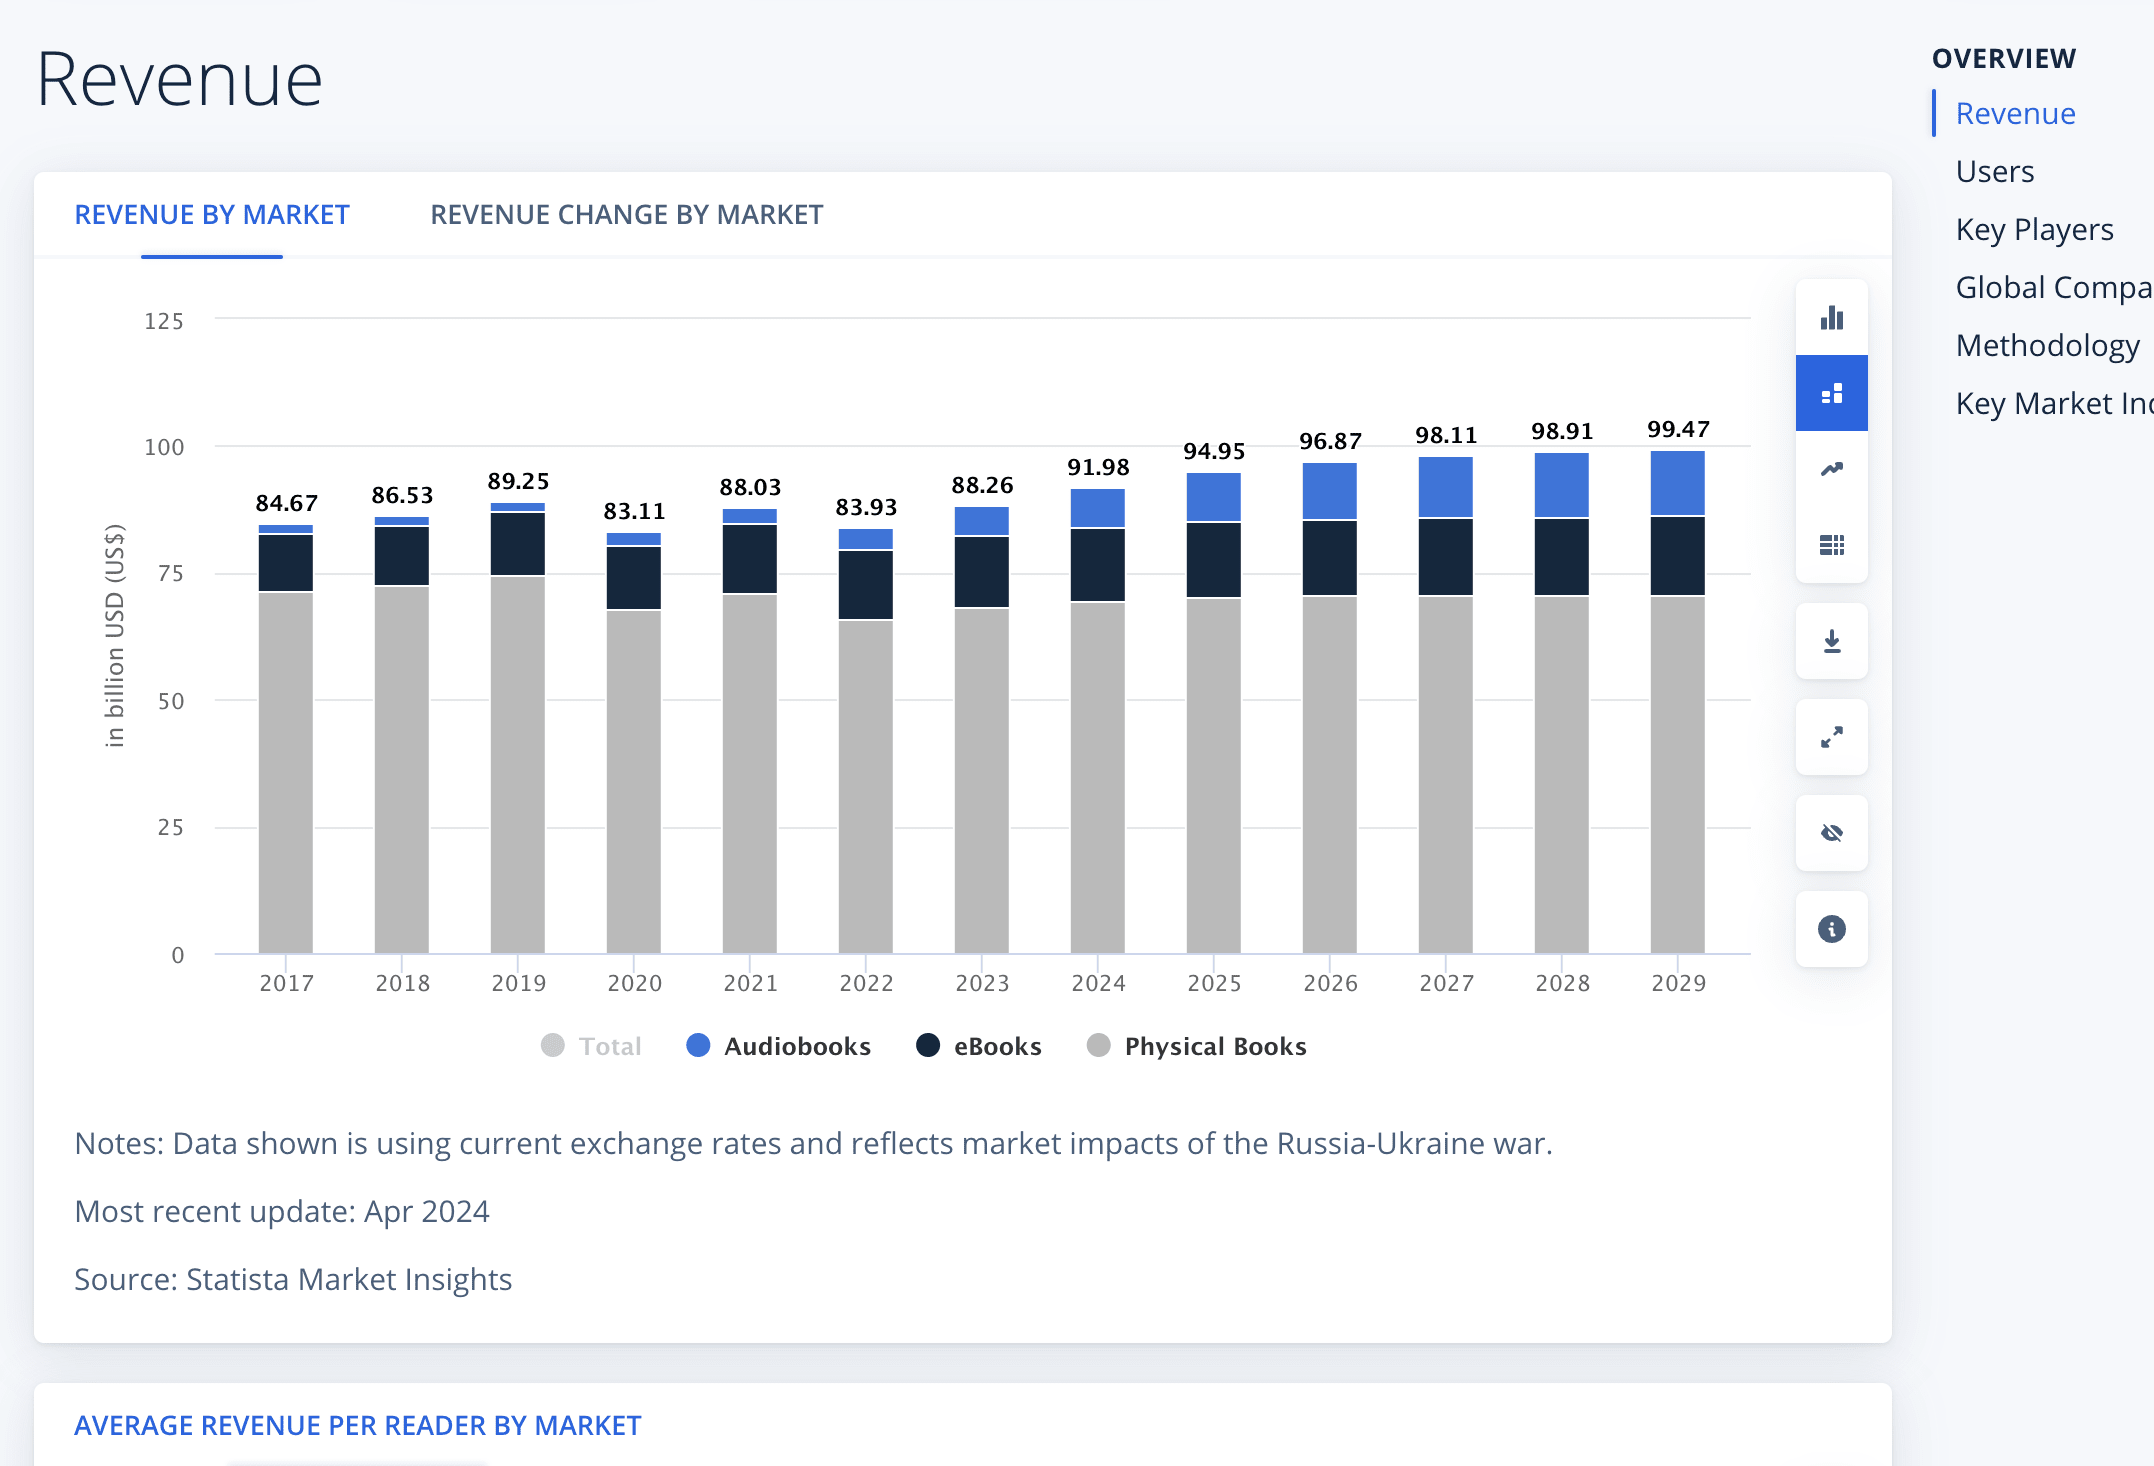The image size is (2154, 1466).
Task: Go to Key Market Indicators in sidebar
Action: click(x=2054, y=404)
